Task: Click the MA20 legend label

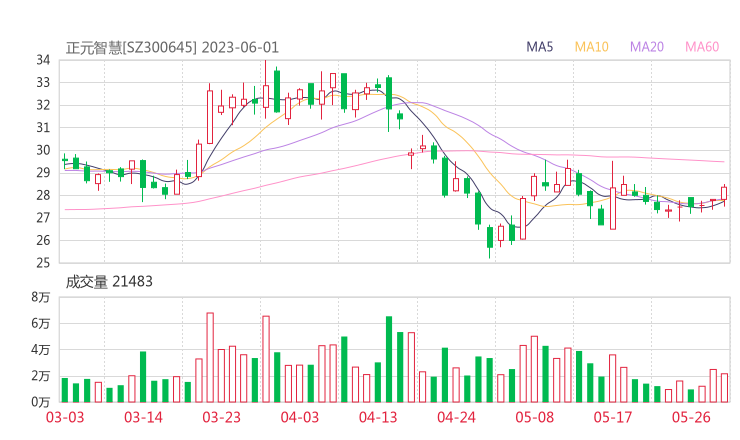Action: (x=647, y=47)
